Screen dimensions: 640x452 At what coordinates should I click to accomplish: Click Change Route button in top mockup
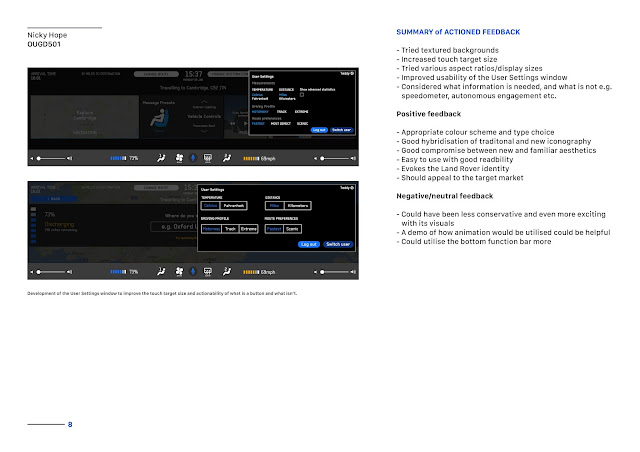[156, 74]
